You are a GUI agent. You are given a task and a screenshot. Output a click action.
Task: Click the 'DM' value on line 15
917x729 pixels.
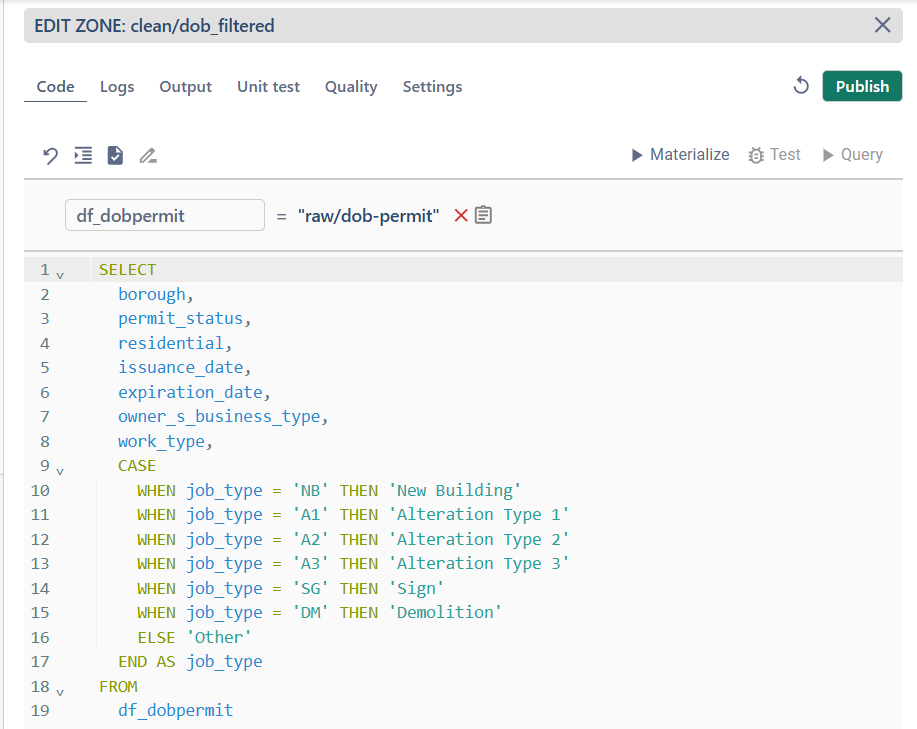310,612
